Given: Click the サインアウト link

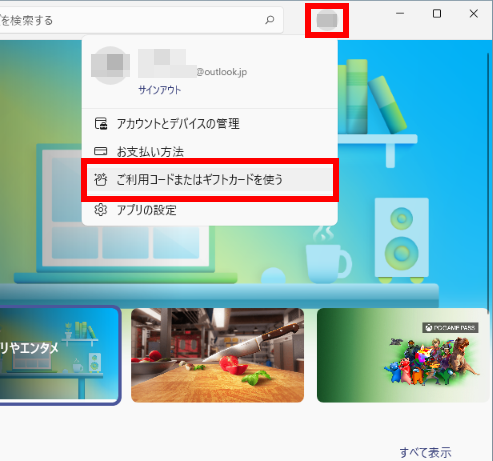Looking at the screenshot, I should click(x=159, y=90).
